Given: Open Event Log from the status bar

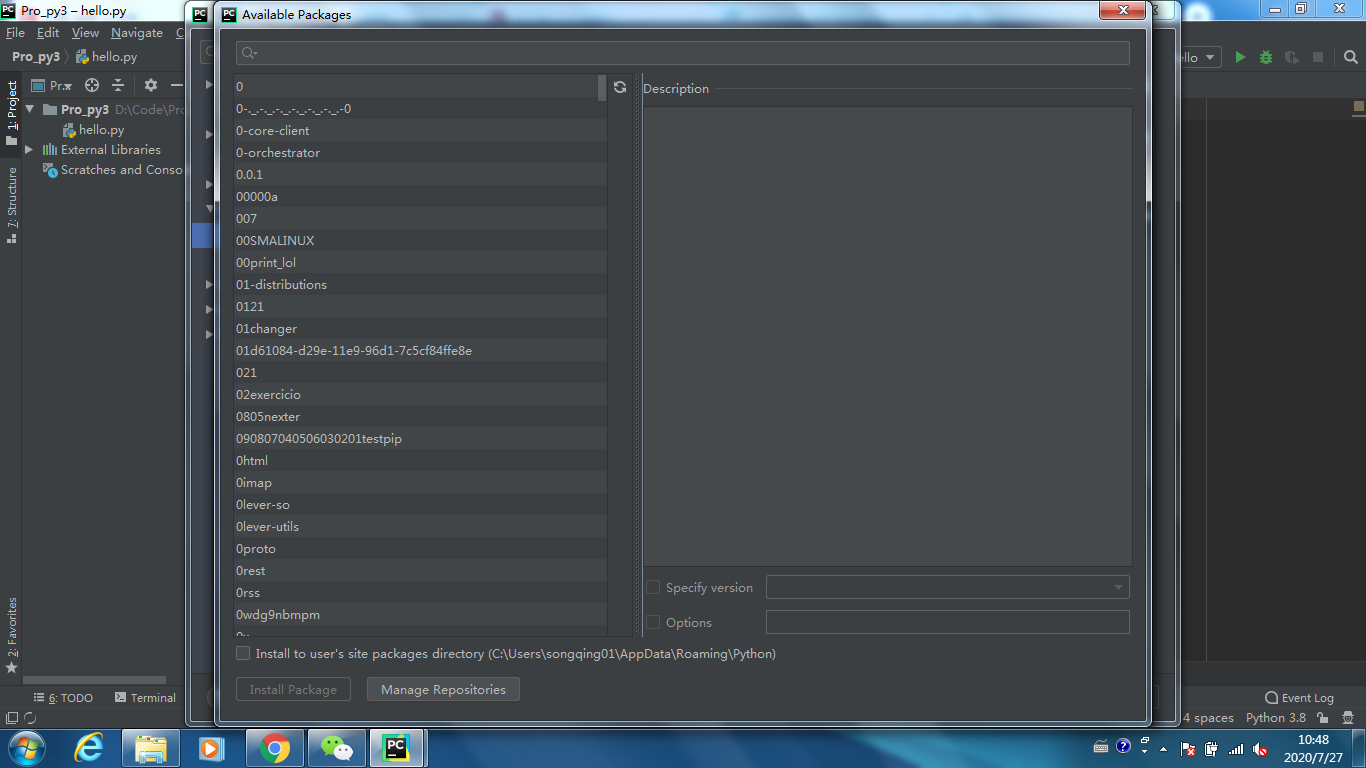Looking at the screenshot, I should click(1299, 698).
